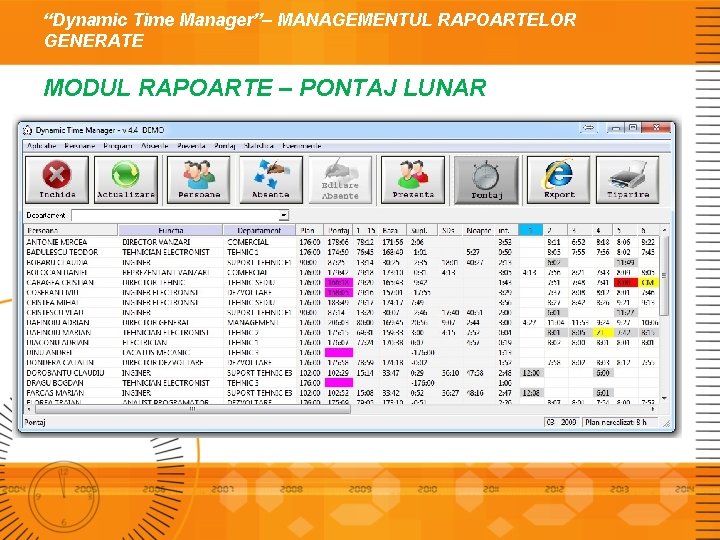Select the BADULESCU TEODOR row
This screenshot has height=540, width=720.
342,252
